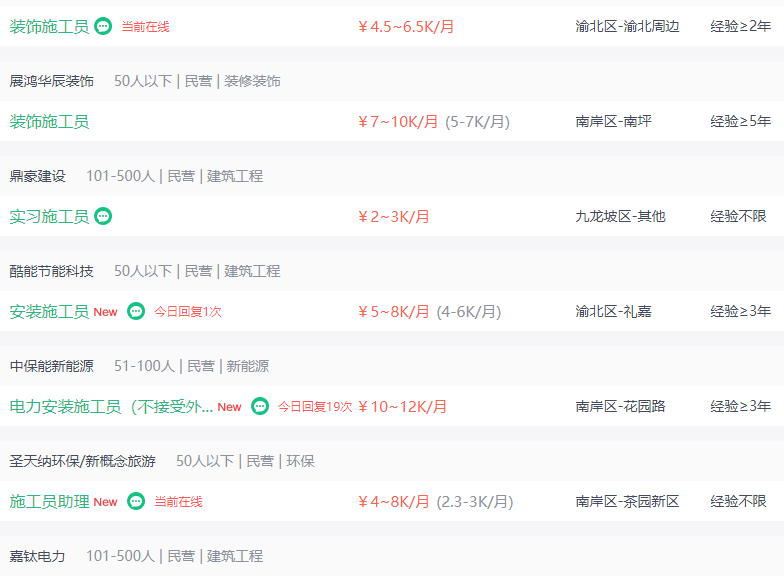View company 展鸿华辰装饰
Image resolution: width=784 pixels, height=581 pixels.
pos(52,81)
